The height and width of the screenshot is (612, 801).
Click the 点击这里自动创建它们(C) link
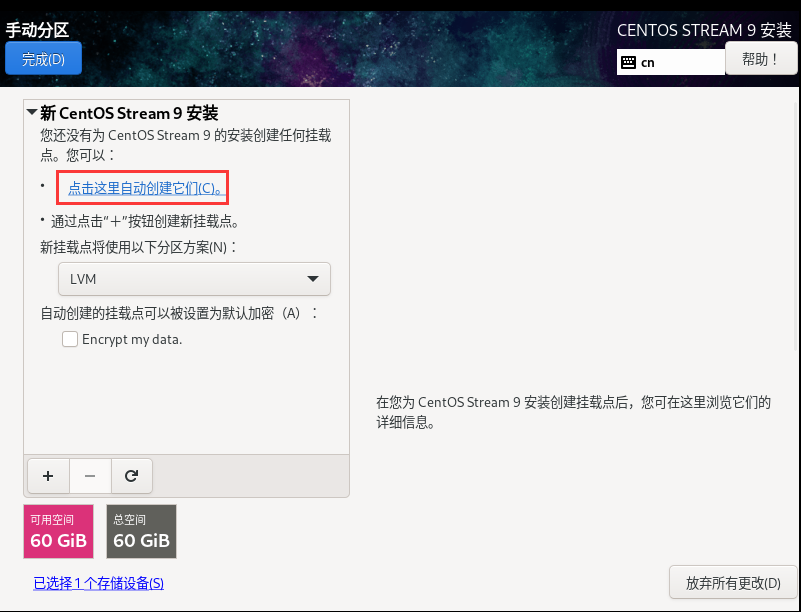(x=146, y=188)
